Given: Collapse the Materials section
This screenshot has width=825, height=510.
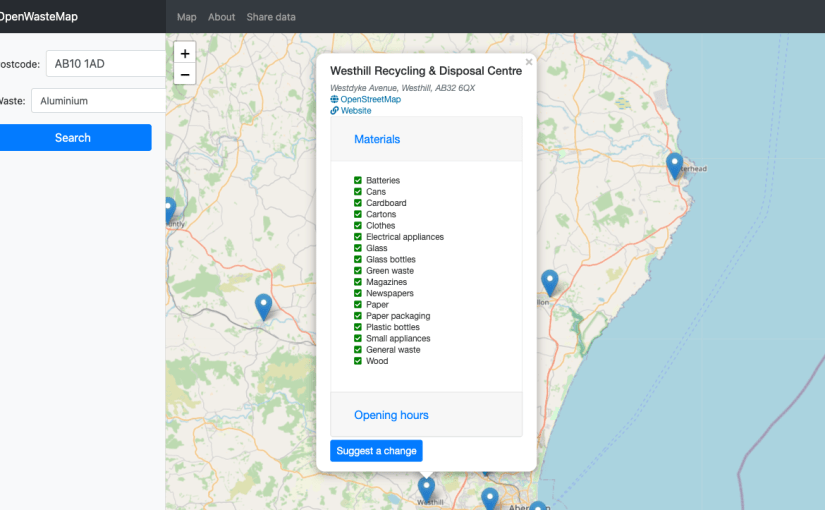Looking at the screenshot, I should 377,139.
